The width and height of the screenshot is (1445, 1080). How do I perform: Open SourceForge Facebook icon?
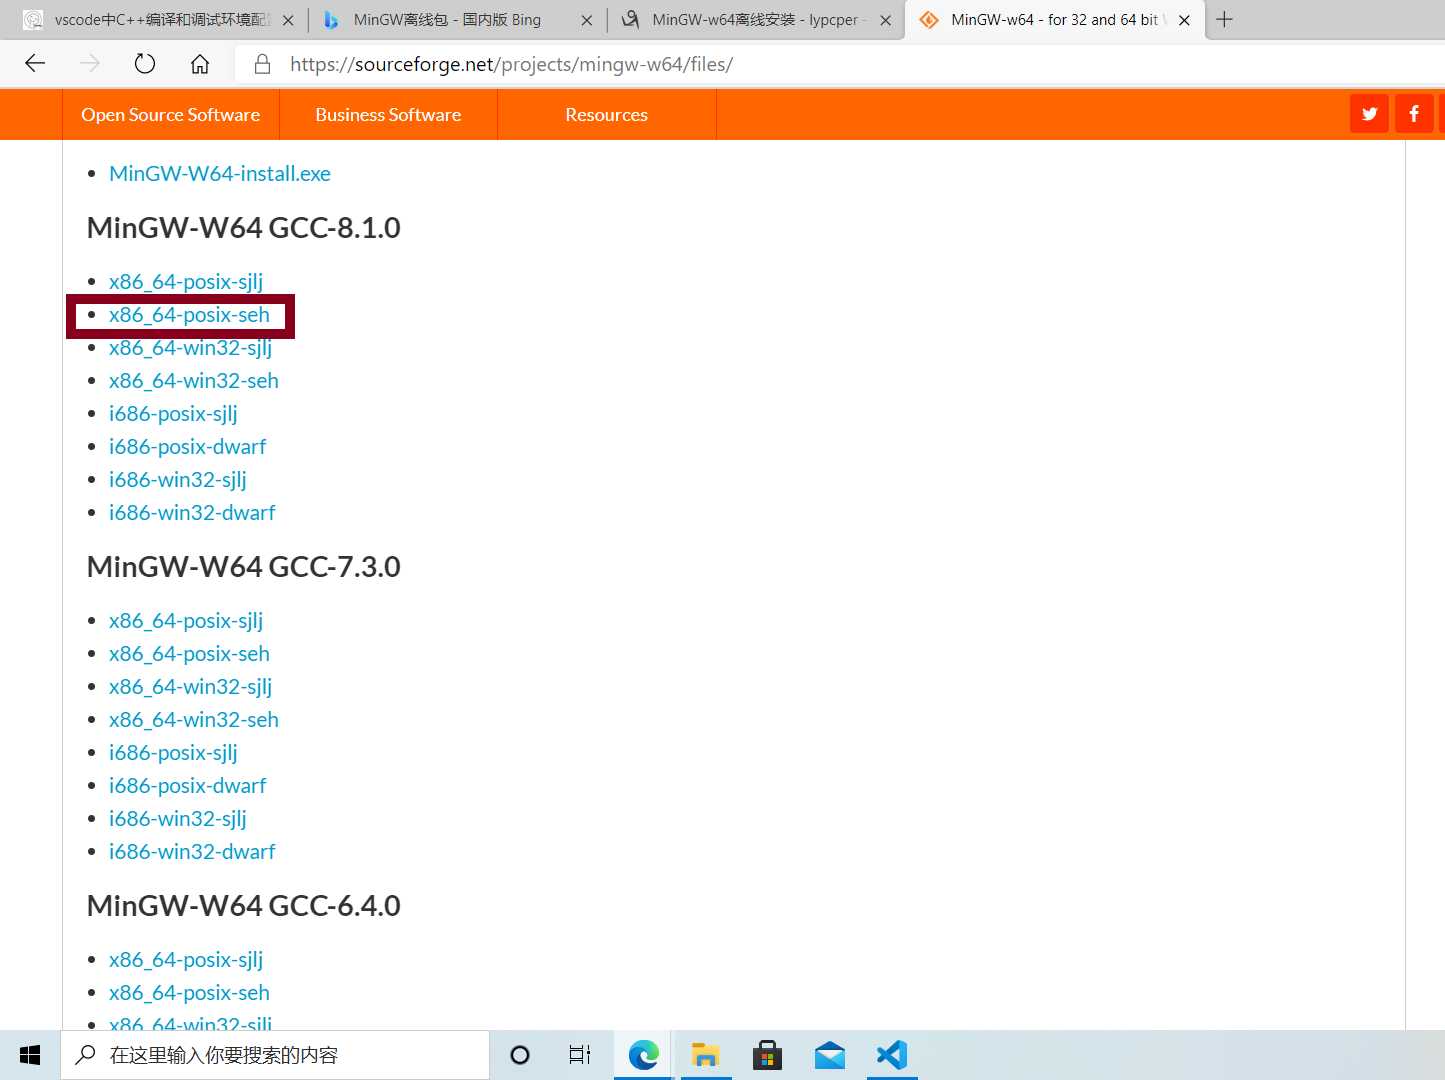click(x=1414, y=114)
